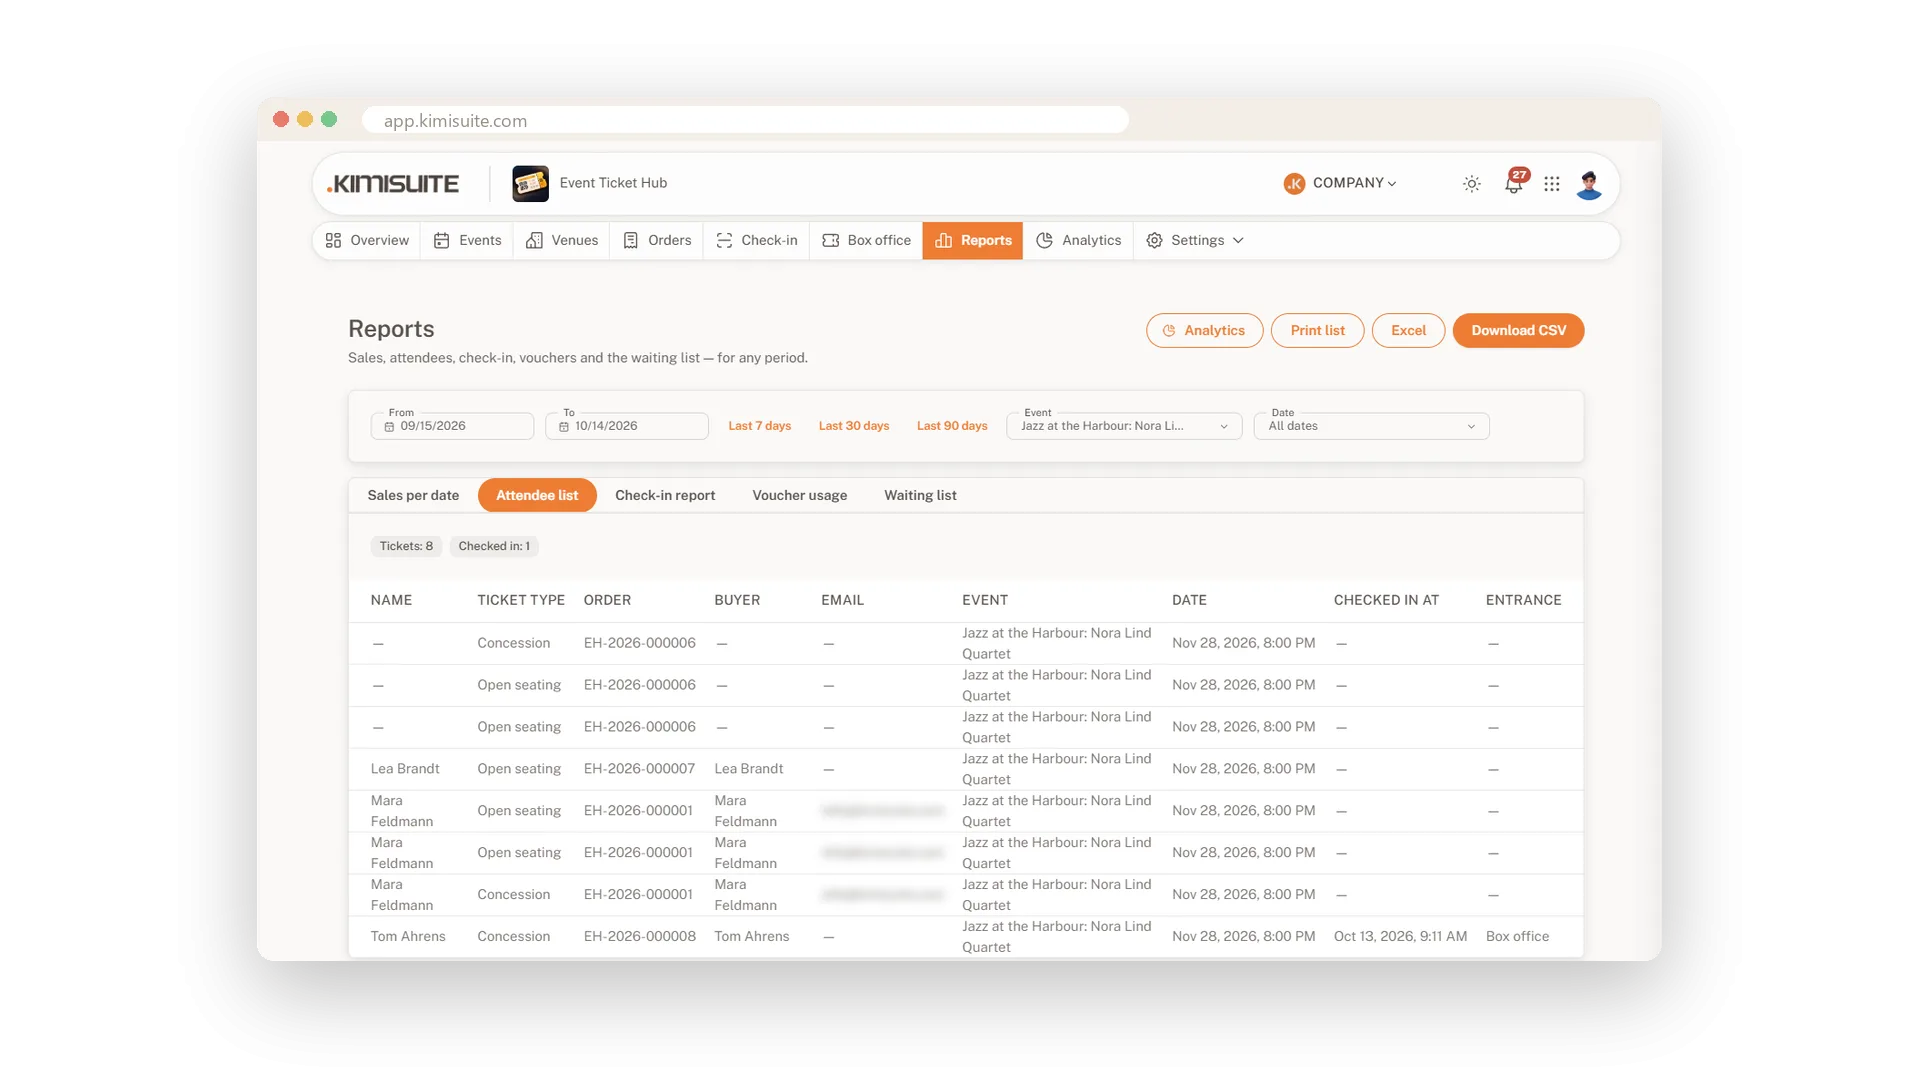Open the user profile avatar
This screenshot has height=1080, width=1920.
coord(1589,184)
